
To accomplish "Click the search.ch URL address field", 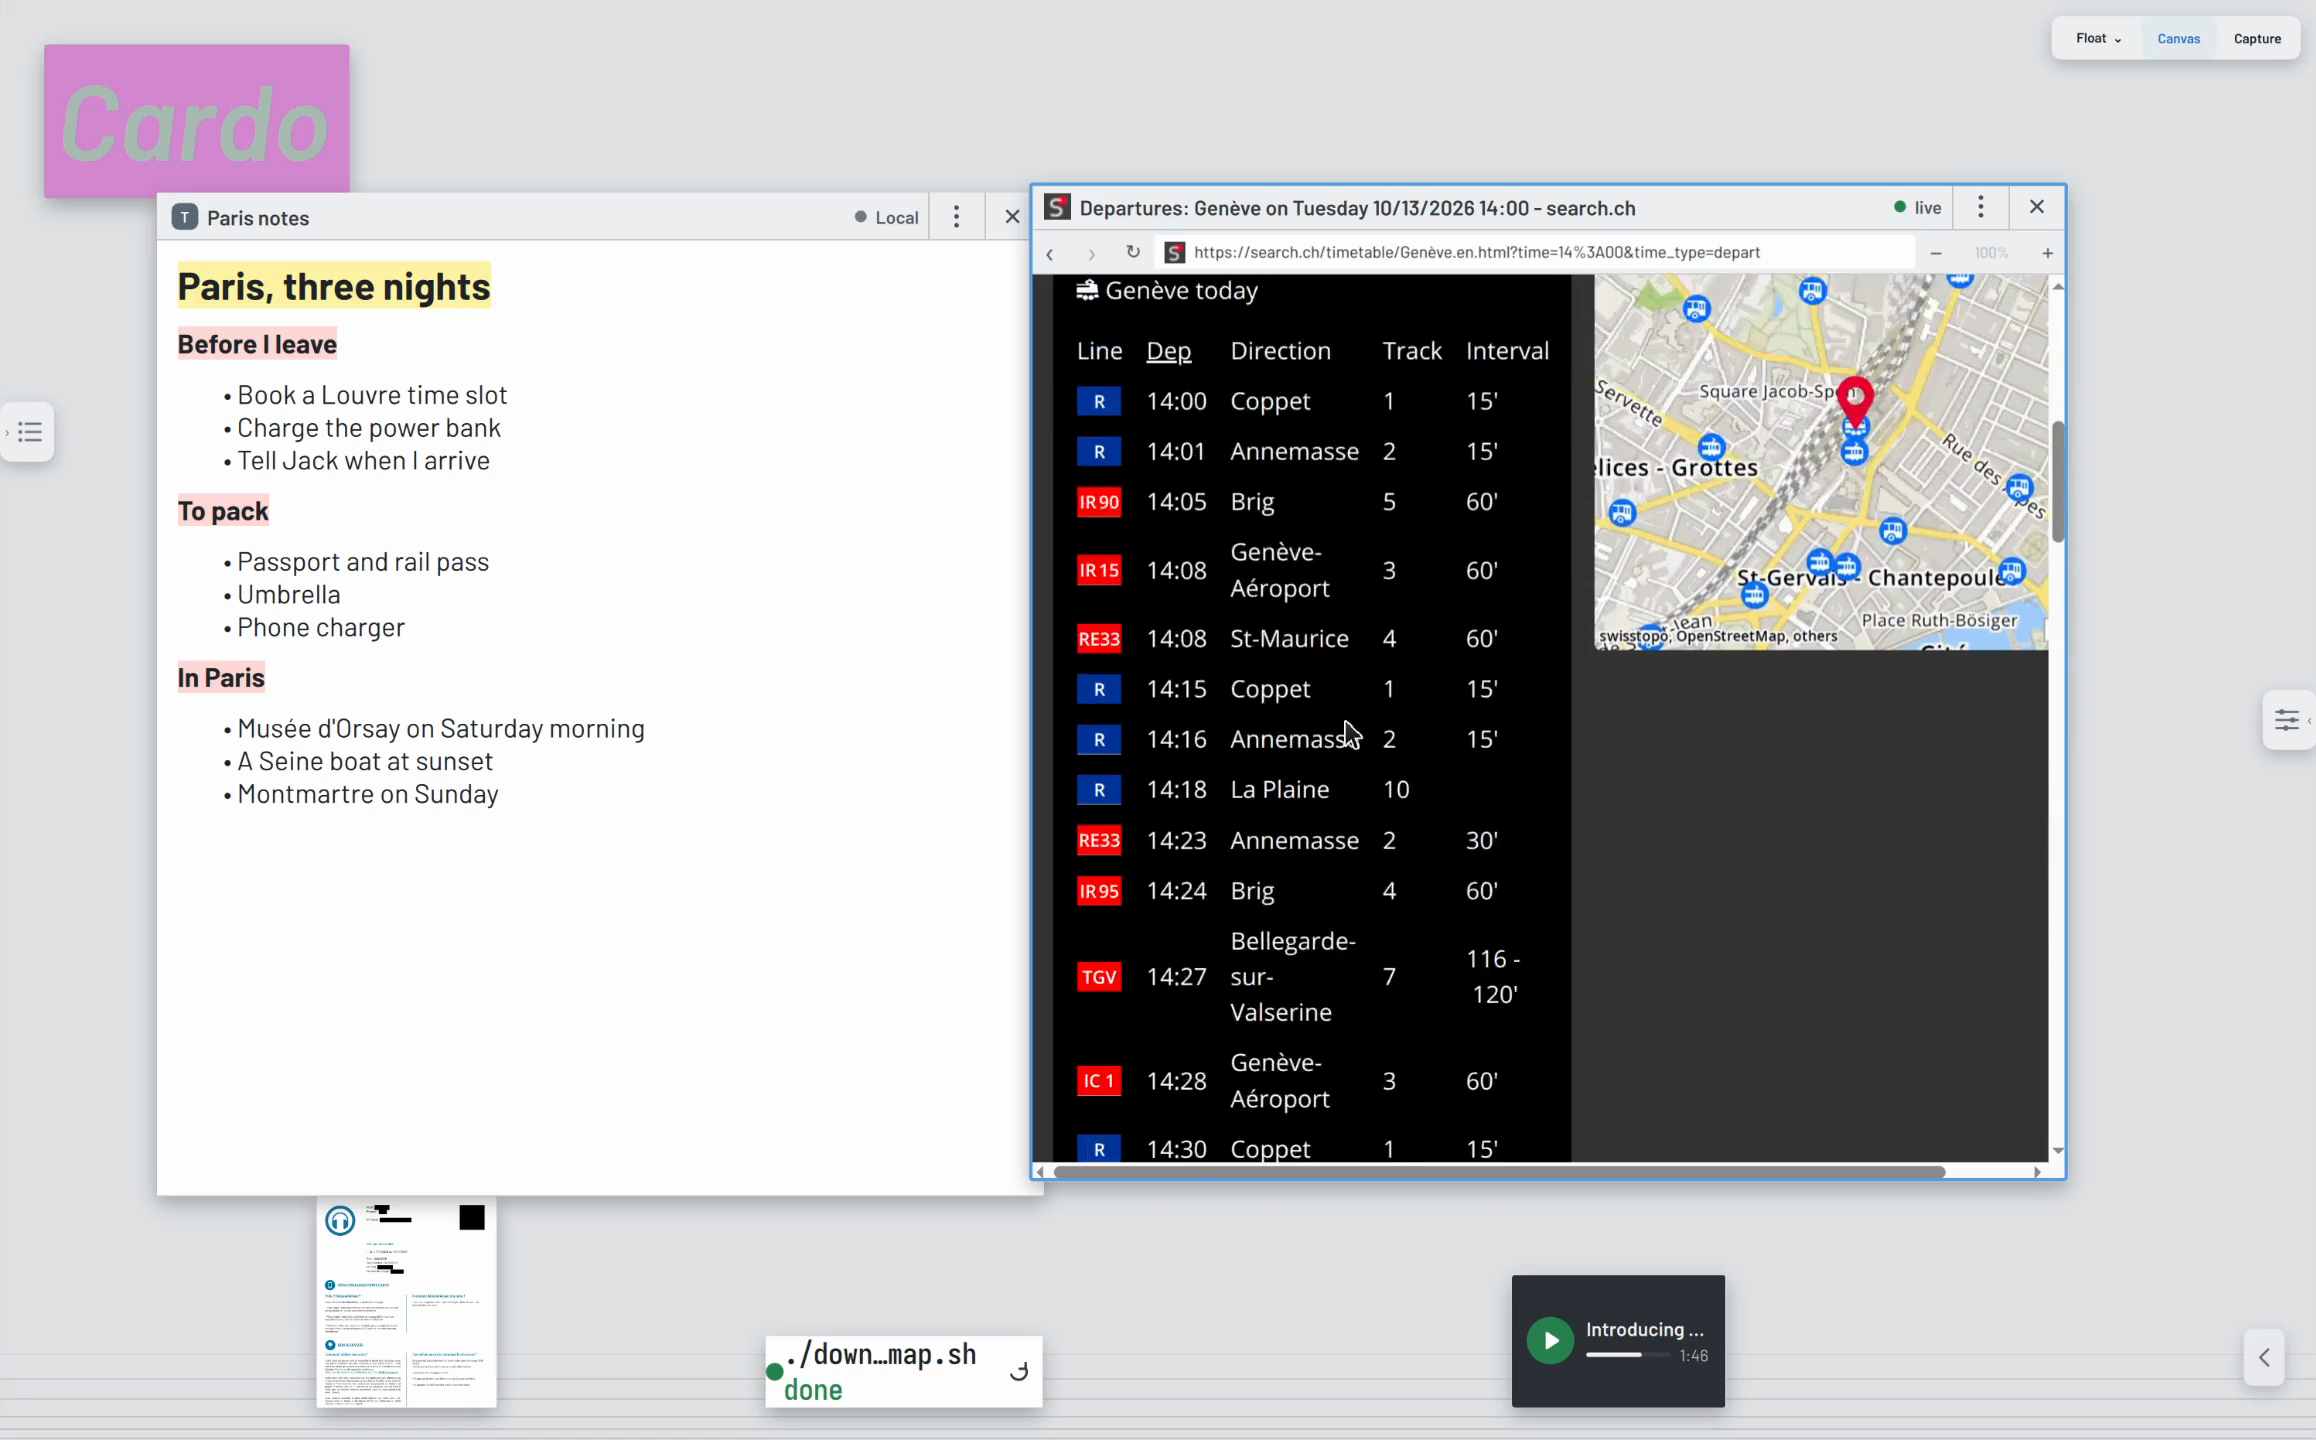I will click(1535, 252).
